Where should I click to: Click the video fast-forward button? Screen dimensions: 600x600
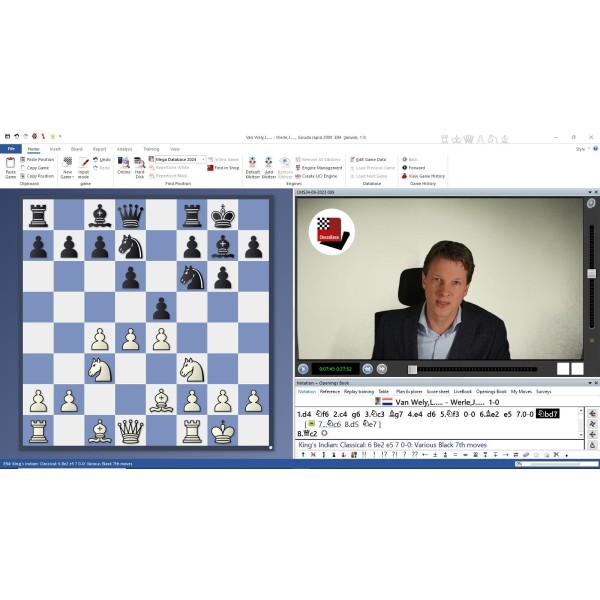click(x=382, y=369)
